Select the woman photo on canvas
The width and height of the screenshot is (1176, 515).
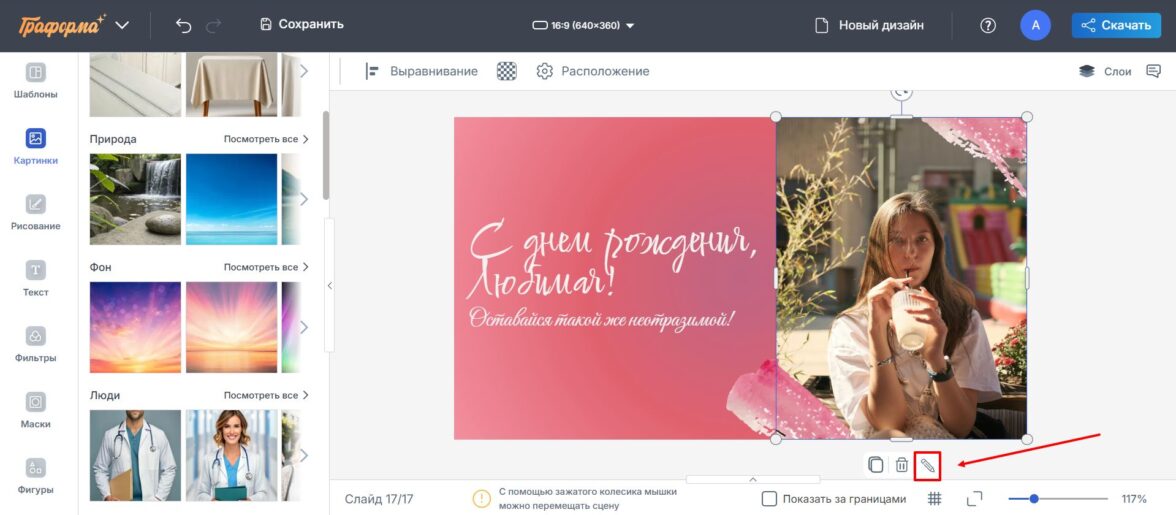click(901, 278)
